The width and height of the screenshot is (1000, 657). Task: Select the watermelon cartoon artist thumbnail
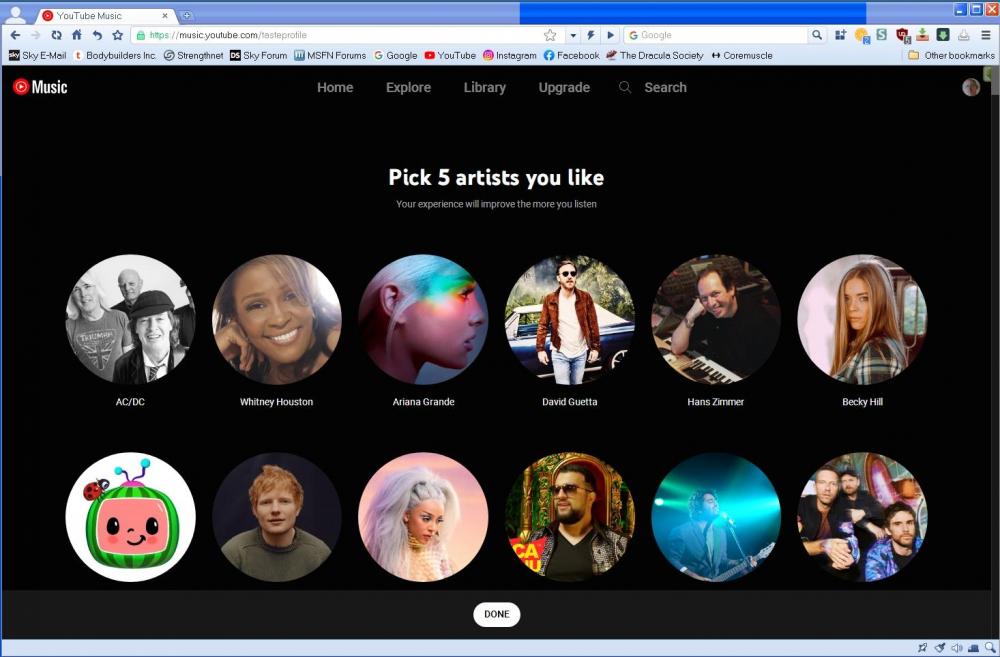130,517
